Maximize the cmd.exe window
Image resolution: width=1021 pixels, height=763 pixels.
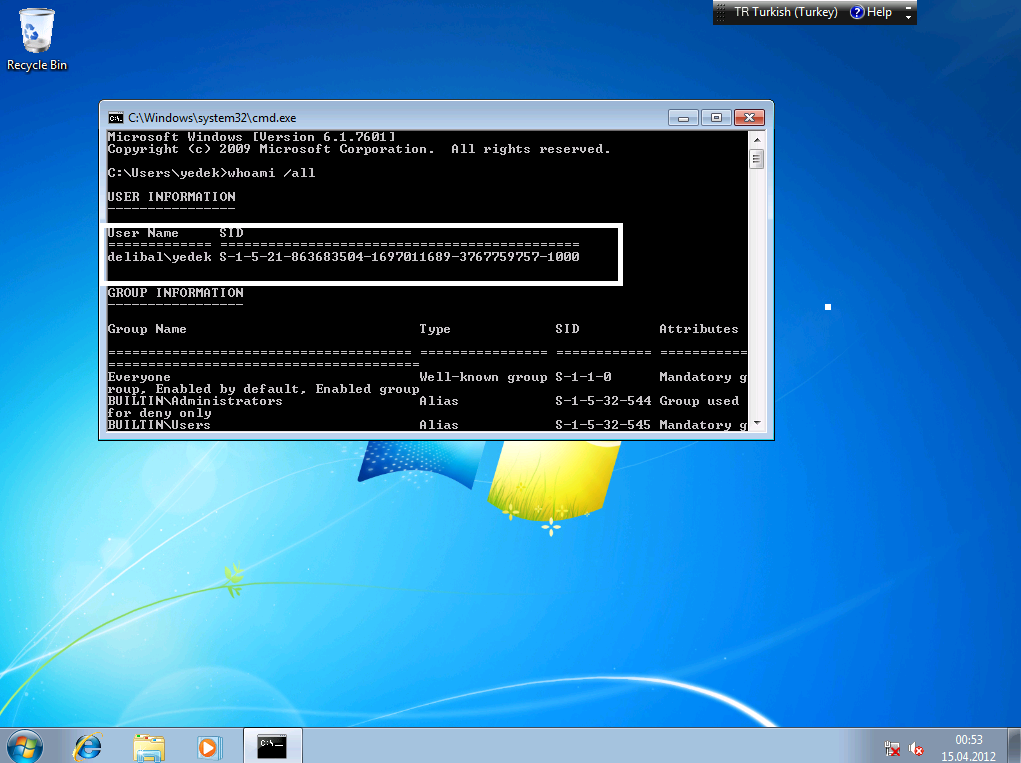point(716,117)
